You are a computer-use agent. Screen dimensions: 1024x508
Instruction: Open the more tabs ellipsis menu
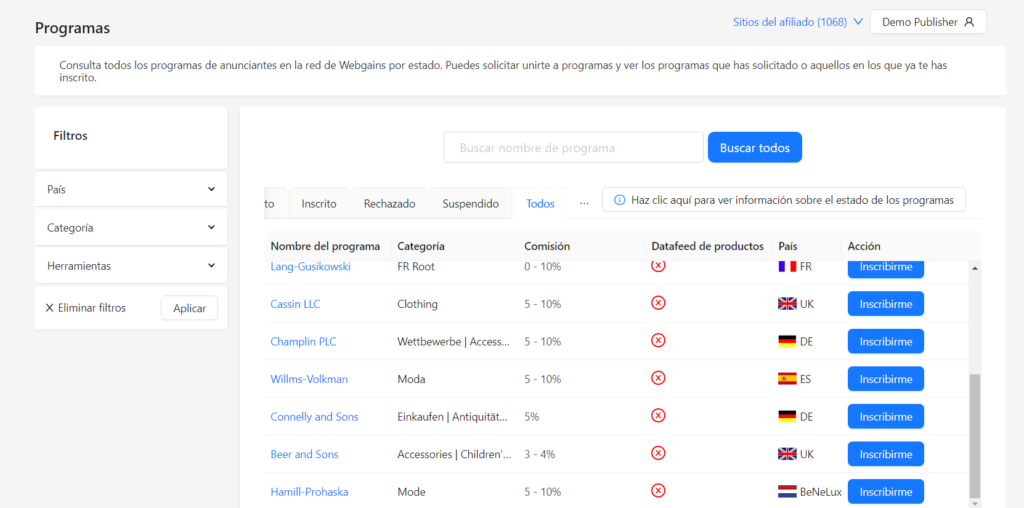(x=584, y=203)
